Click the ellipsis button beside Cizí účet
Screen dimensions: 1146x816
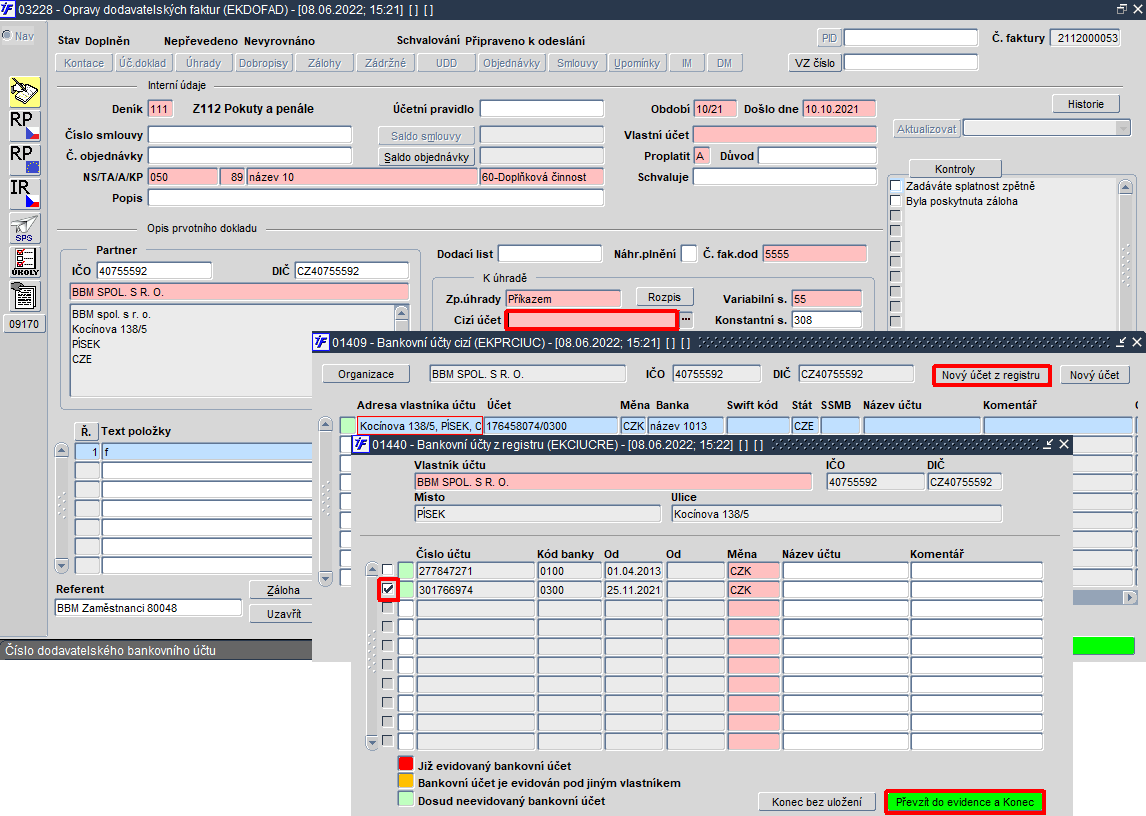pos(686,320)
